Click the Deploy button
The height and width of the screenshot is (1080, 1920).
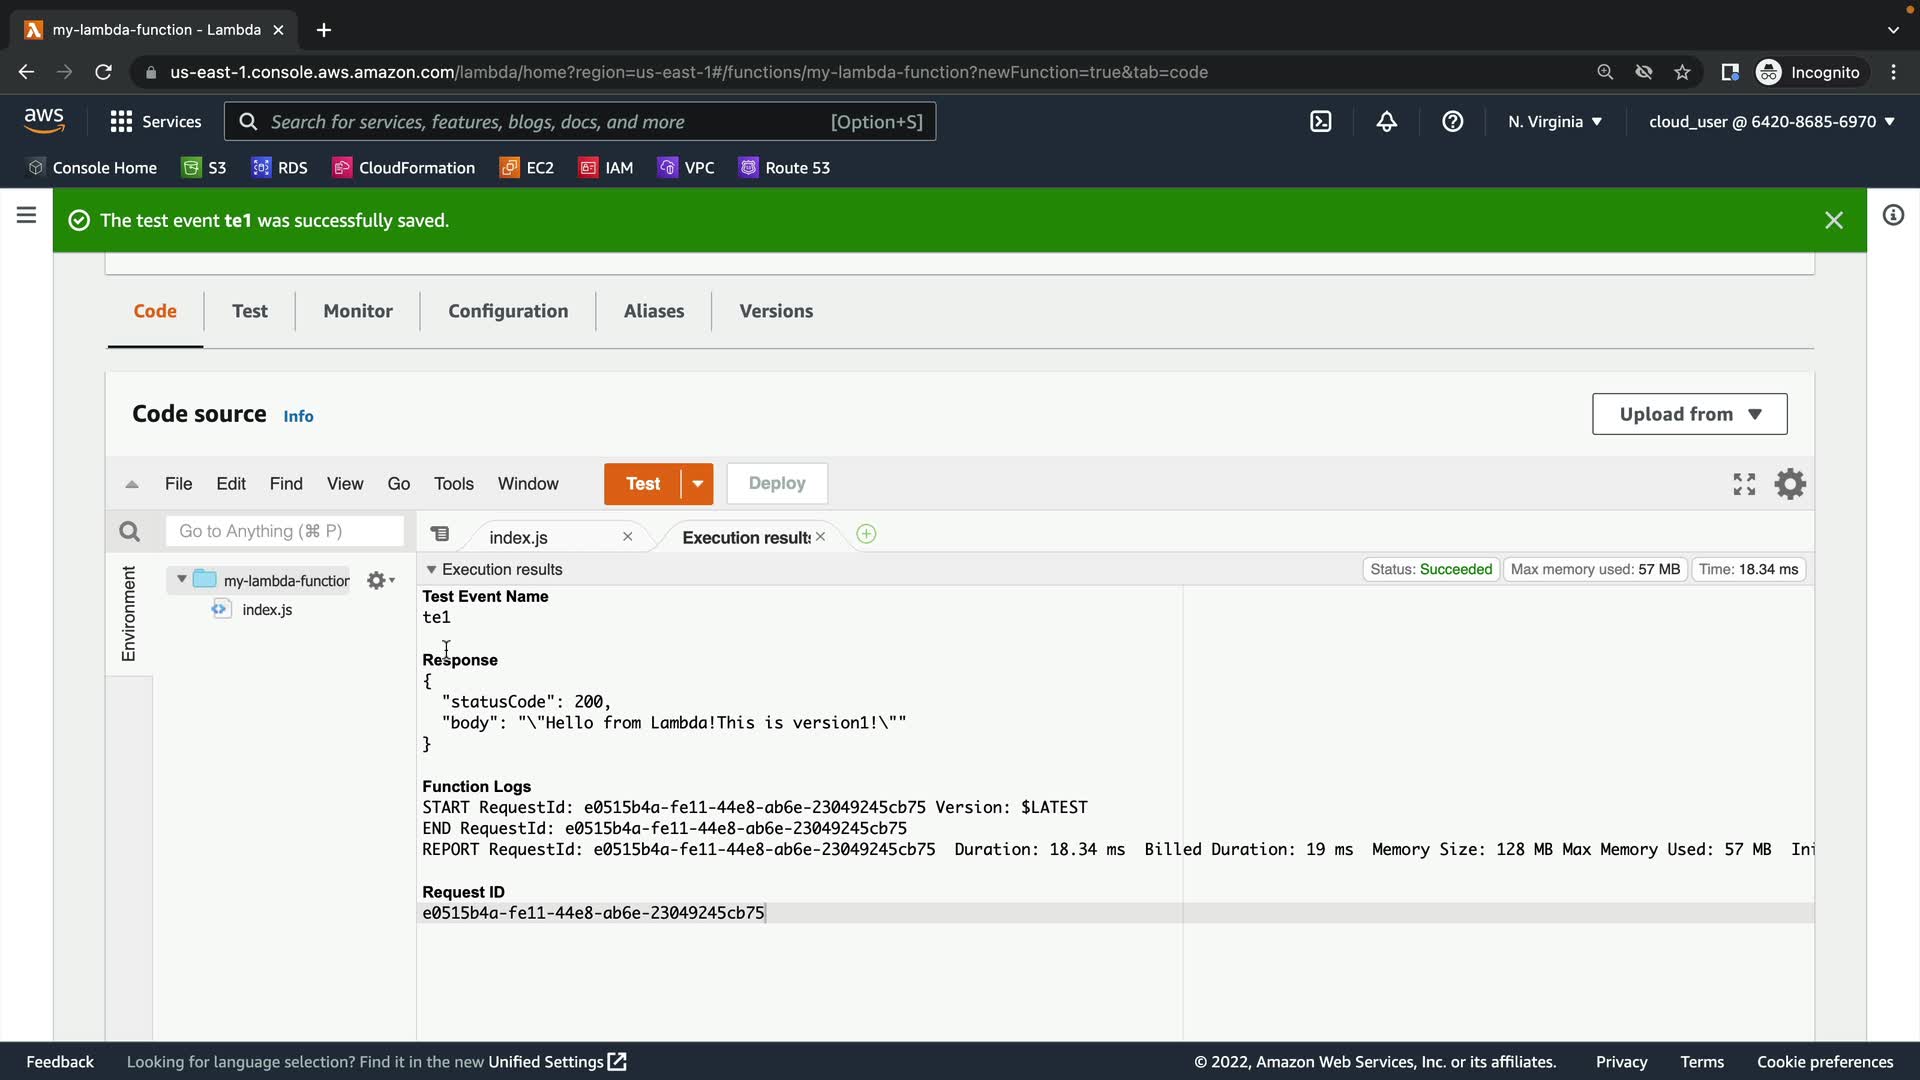[776, 484]
